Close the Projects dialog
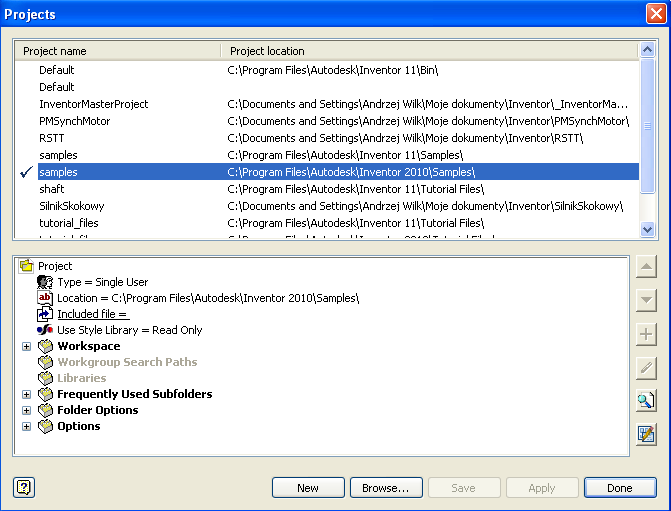Viewport: 671px width, 511px height. (656, 14)
